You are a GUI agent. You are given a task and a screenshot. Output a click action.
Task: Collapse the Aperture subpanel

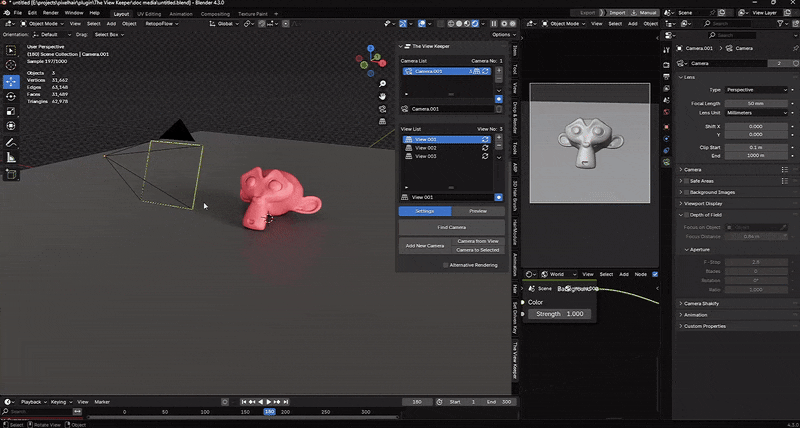(698, 250)
